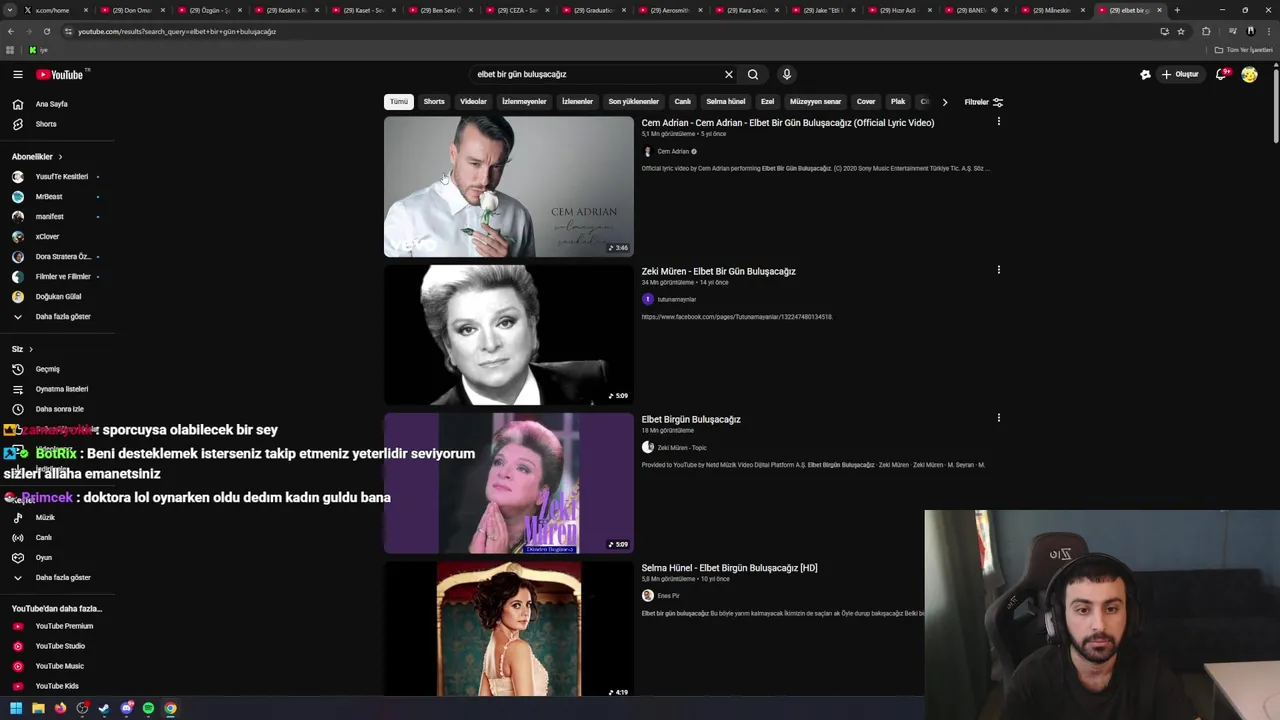The height and width of the screenshot is (720, 1280).
Task: Switch to the x.com/home browser tab
Action: [x=54, y=10]
